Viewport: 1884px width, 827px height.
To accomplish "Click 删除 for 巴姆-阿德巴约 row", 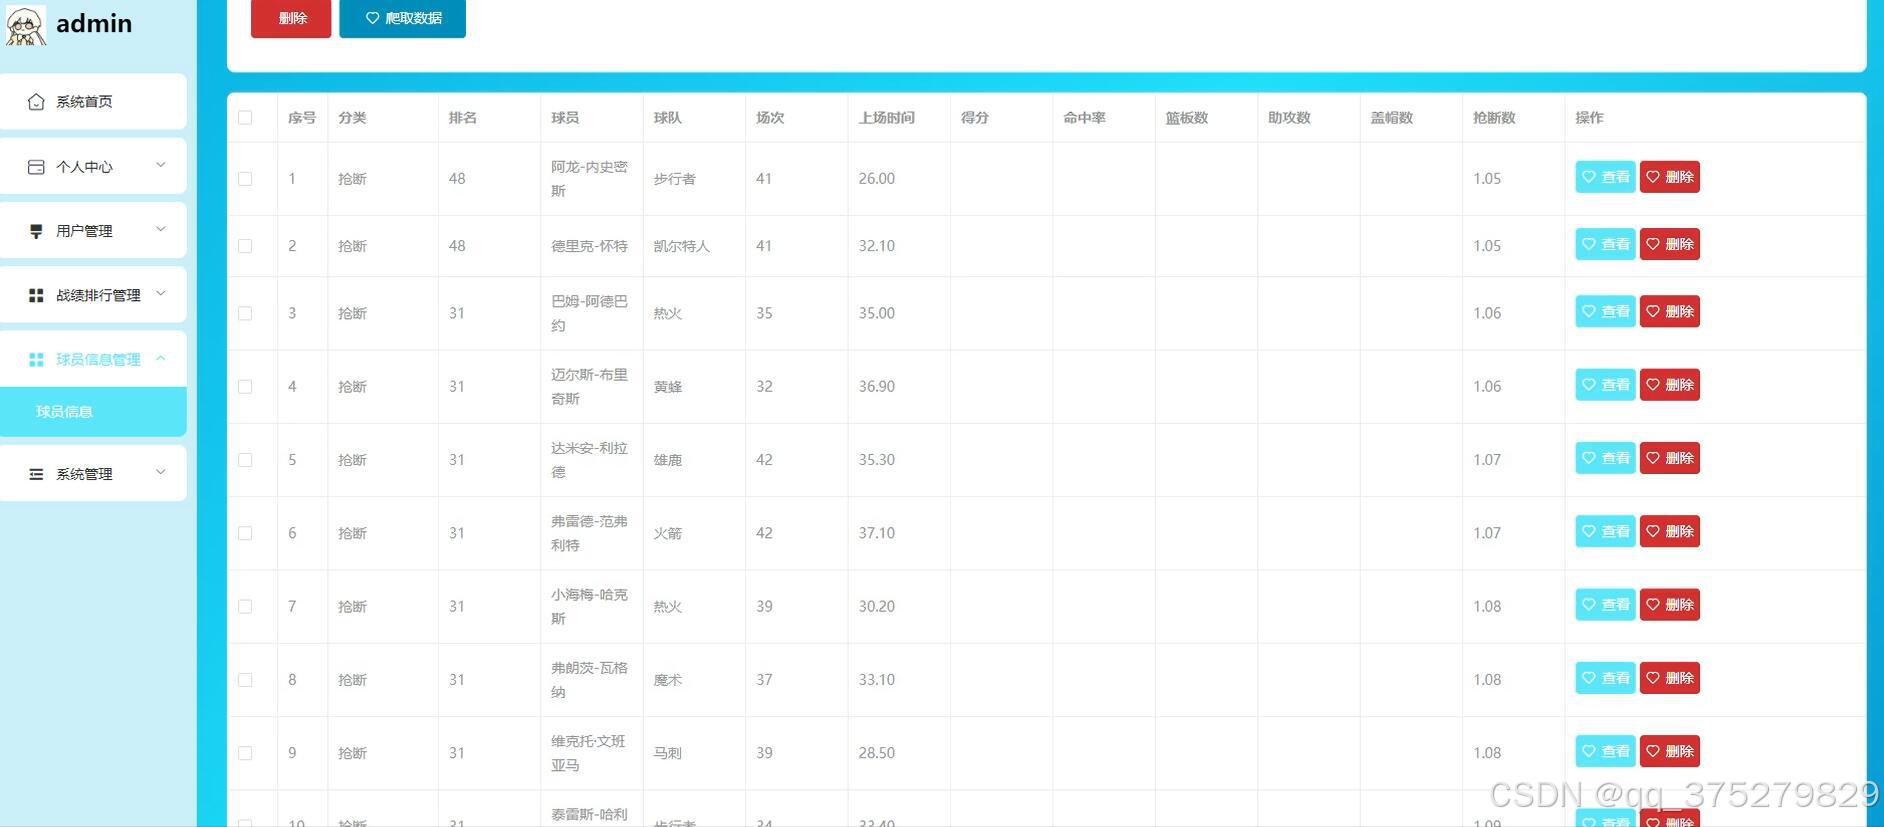I will click(1670, 311).
